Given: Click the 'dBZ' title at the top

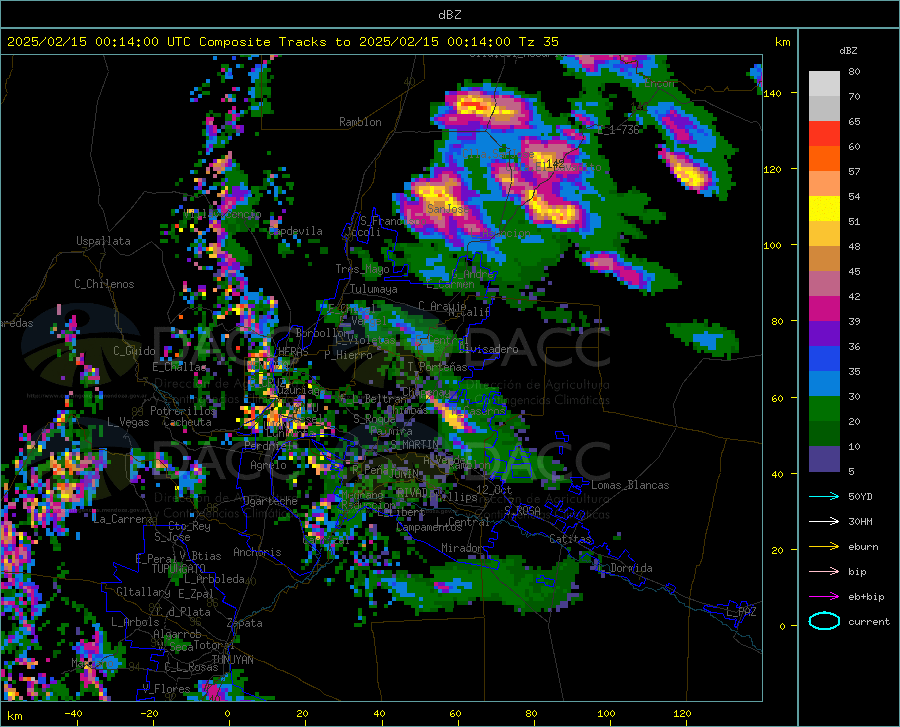Looking at the screenshot, I should pos(449,15).
